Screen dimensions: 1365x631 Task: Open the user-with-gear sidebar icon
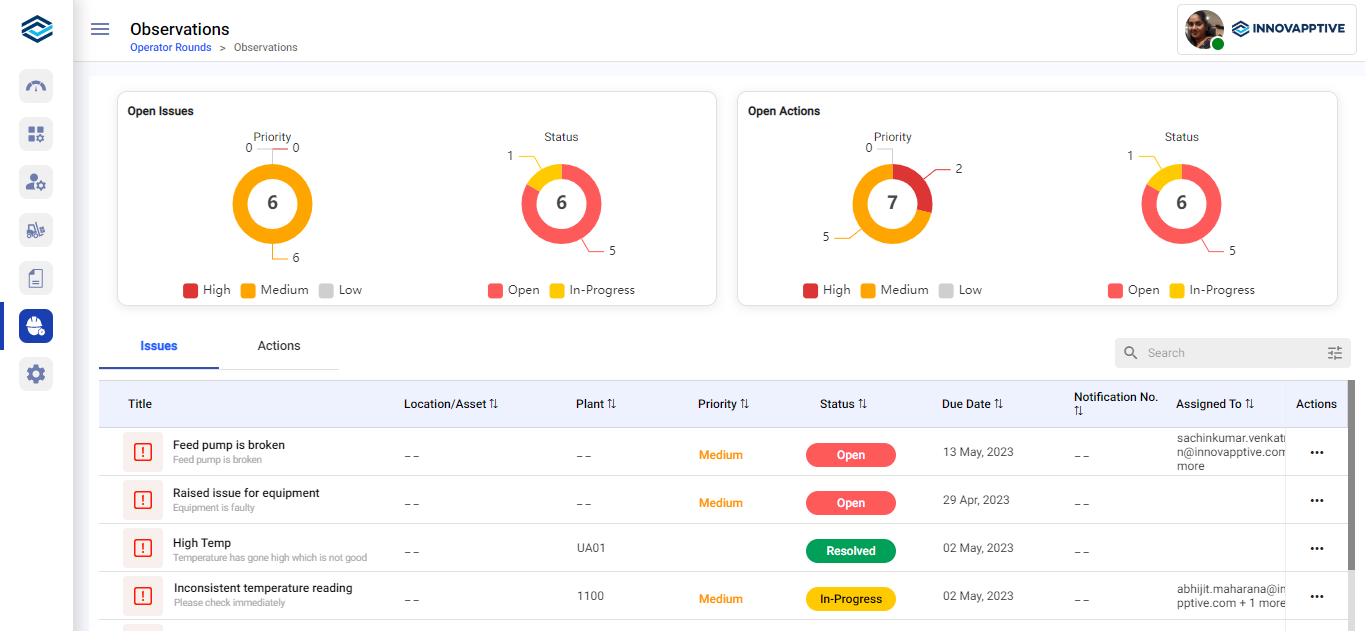point(36,182)
